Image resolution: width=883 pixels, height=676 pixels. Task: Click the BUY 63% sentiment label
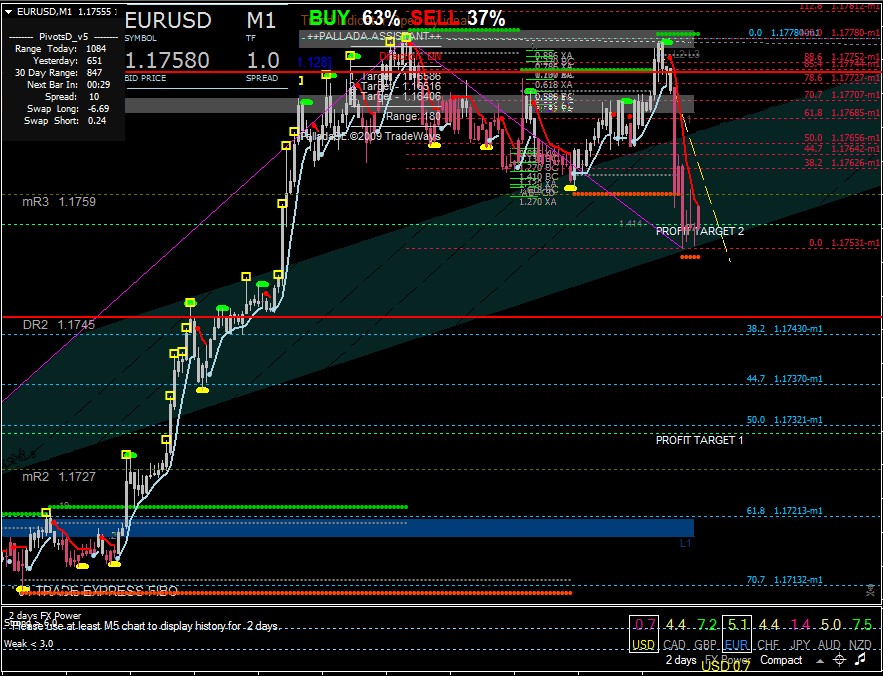354,19
